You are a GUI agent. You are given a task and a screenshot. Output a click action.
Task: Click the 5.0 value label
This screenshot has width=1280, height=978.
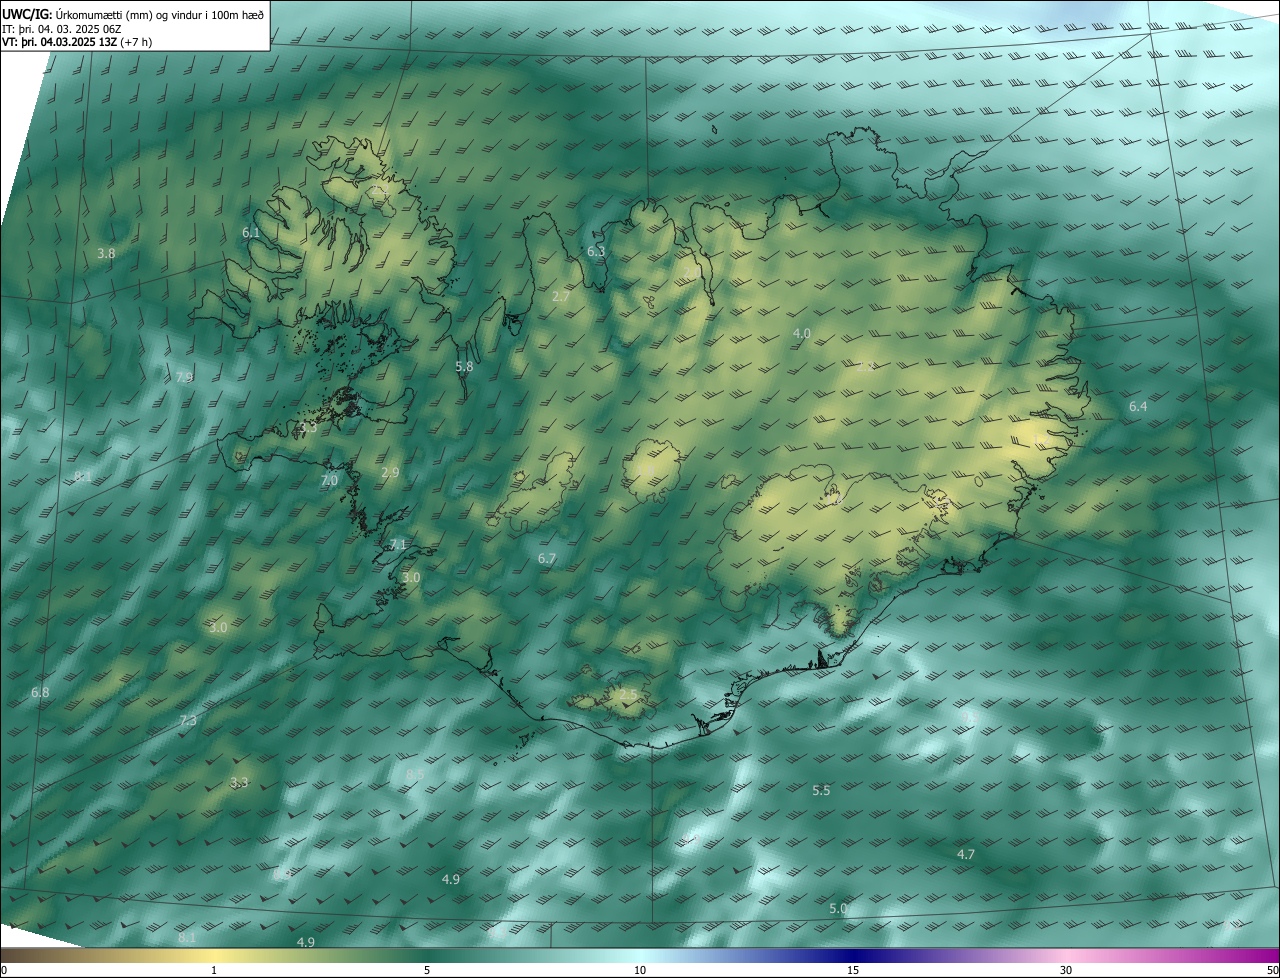[839, 908]
